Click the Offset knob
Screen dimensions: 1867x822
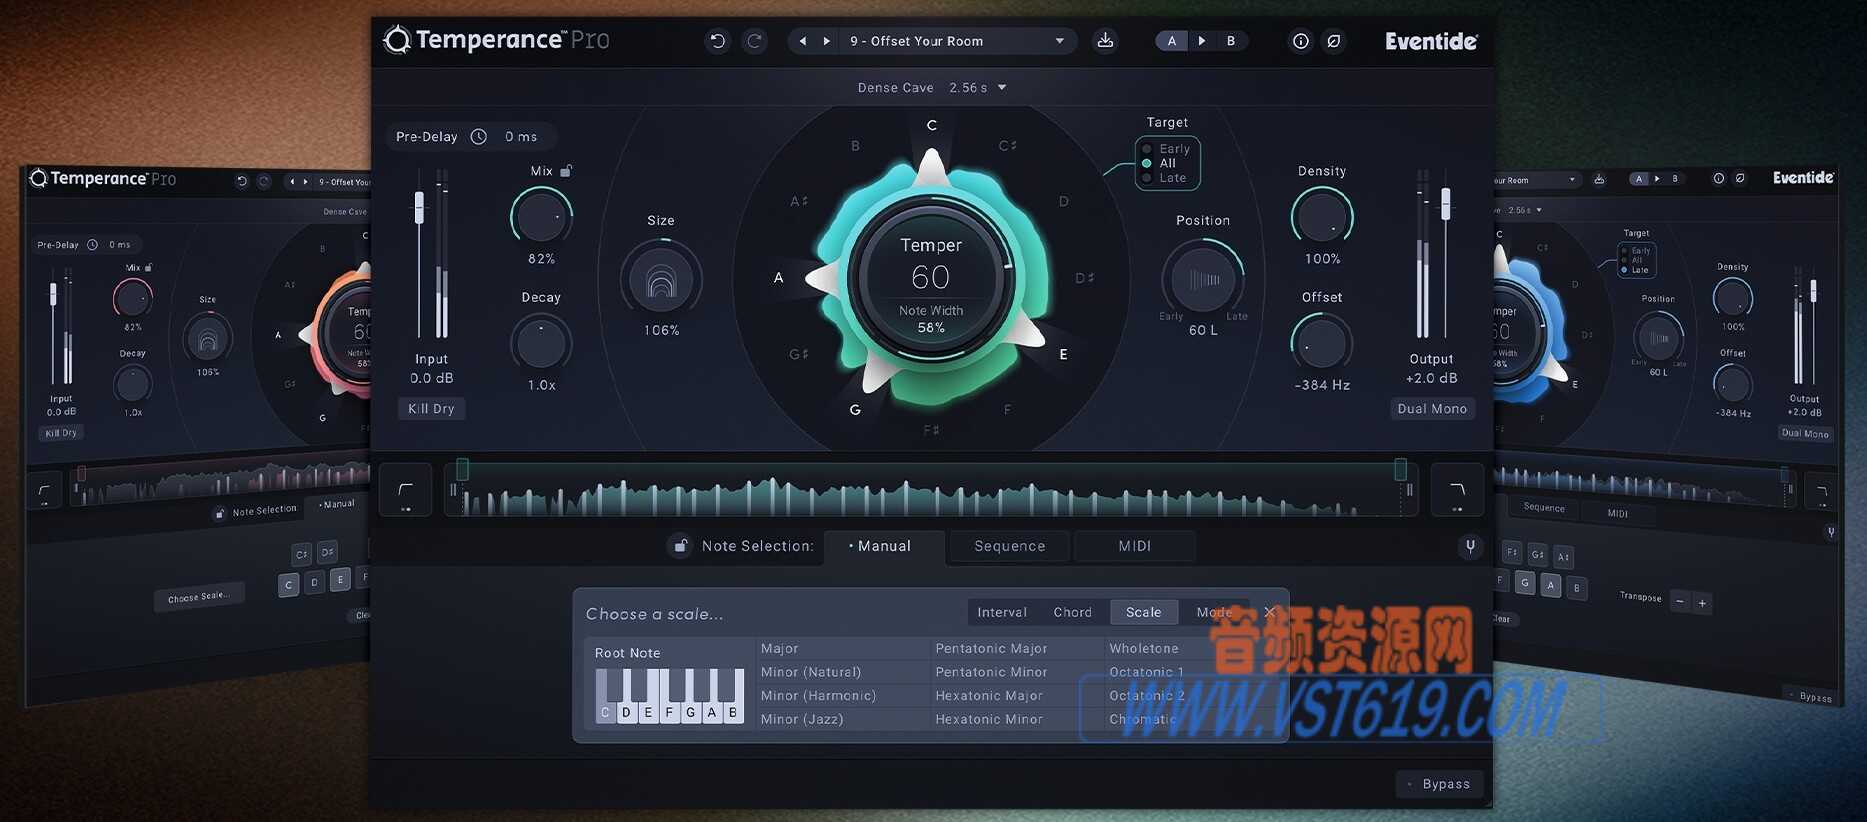point(1322,343)
